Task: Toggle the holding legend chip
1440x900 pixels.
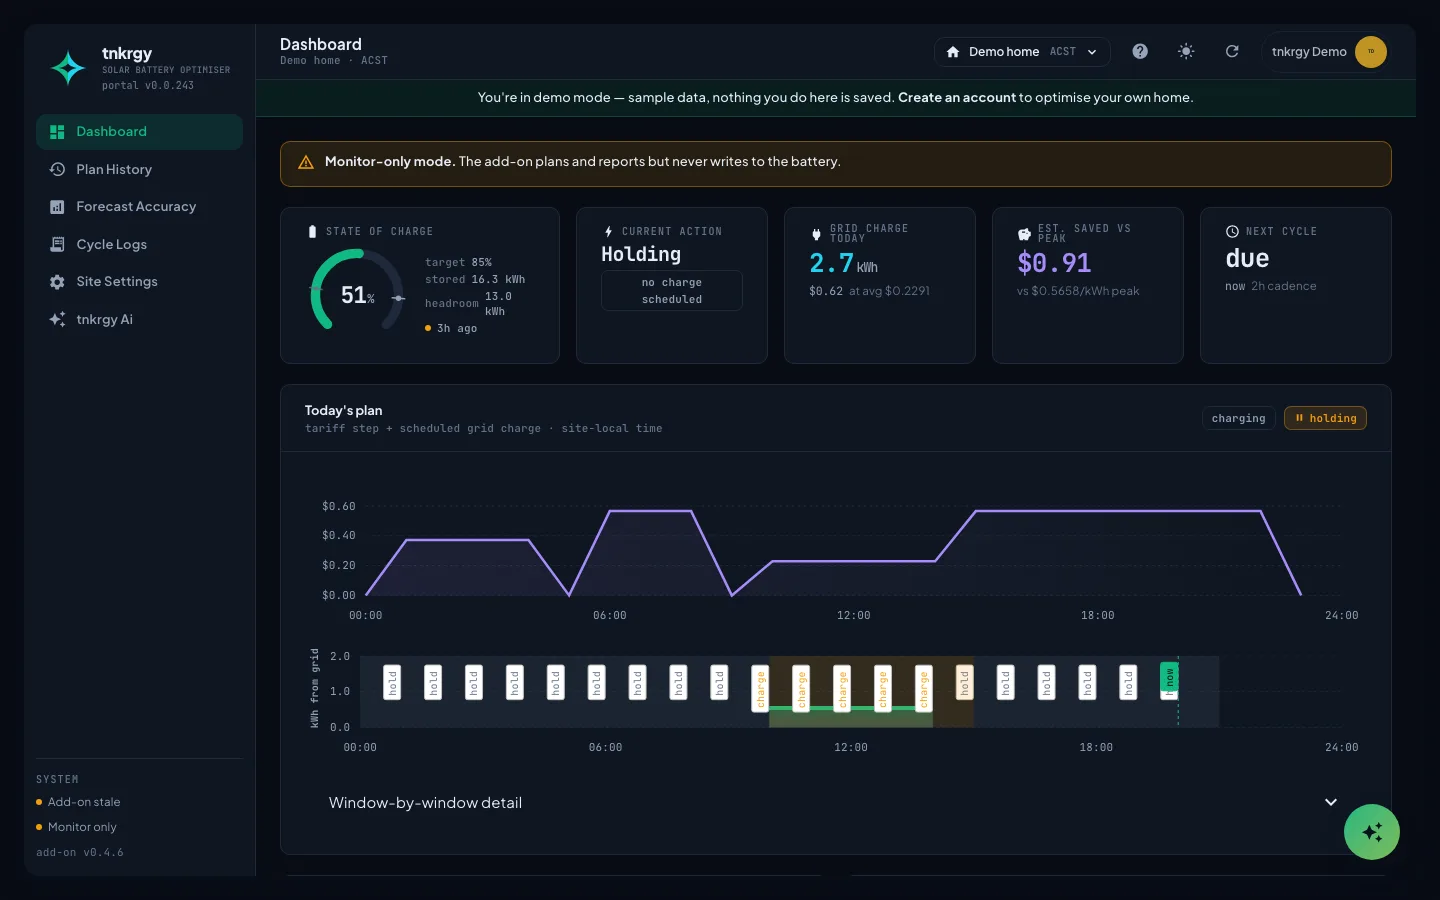Action: tap(1325, 419)
